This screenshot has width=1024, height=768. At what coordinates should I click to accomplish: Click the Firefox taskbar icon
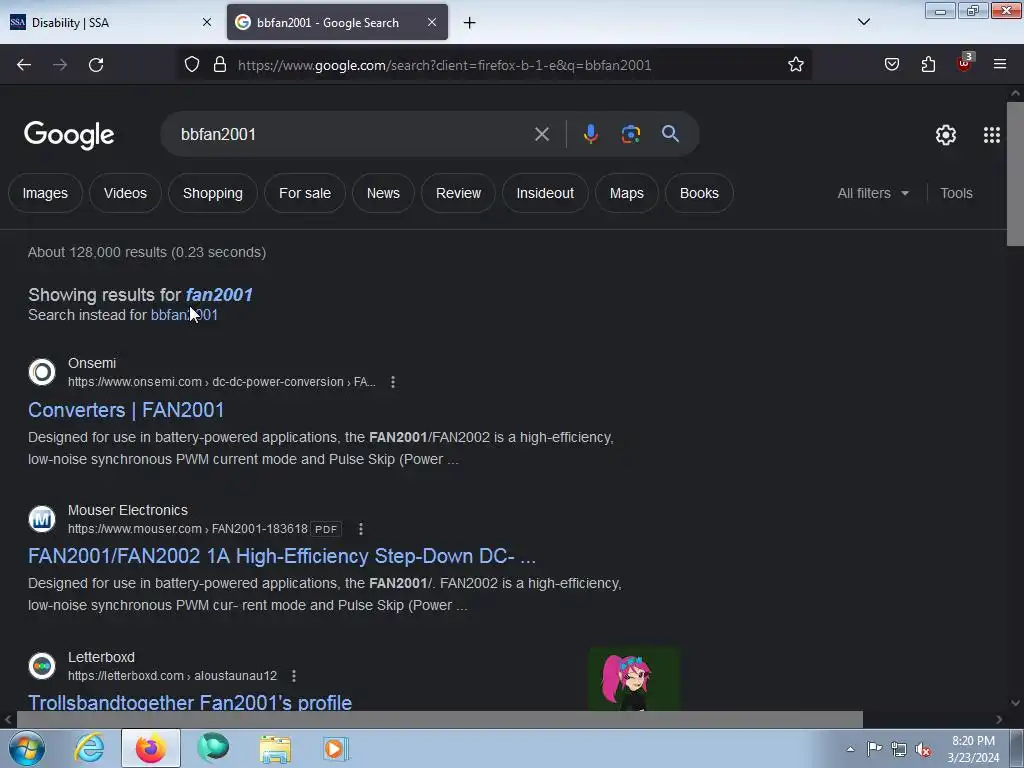click(150, 748)
